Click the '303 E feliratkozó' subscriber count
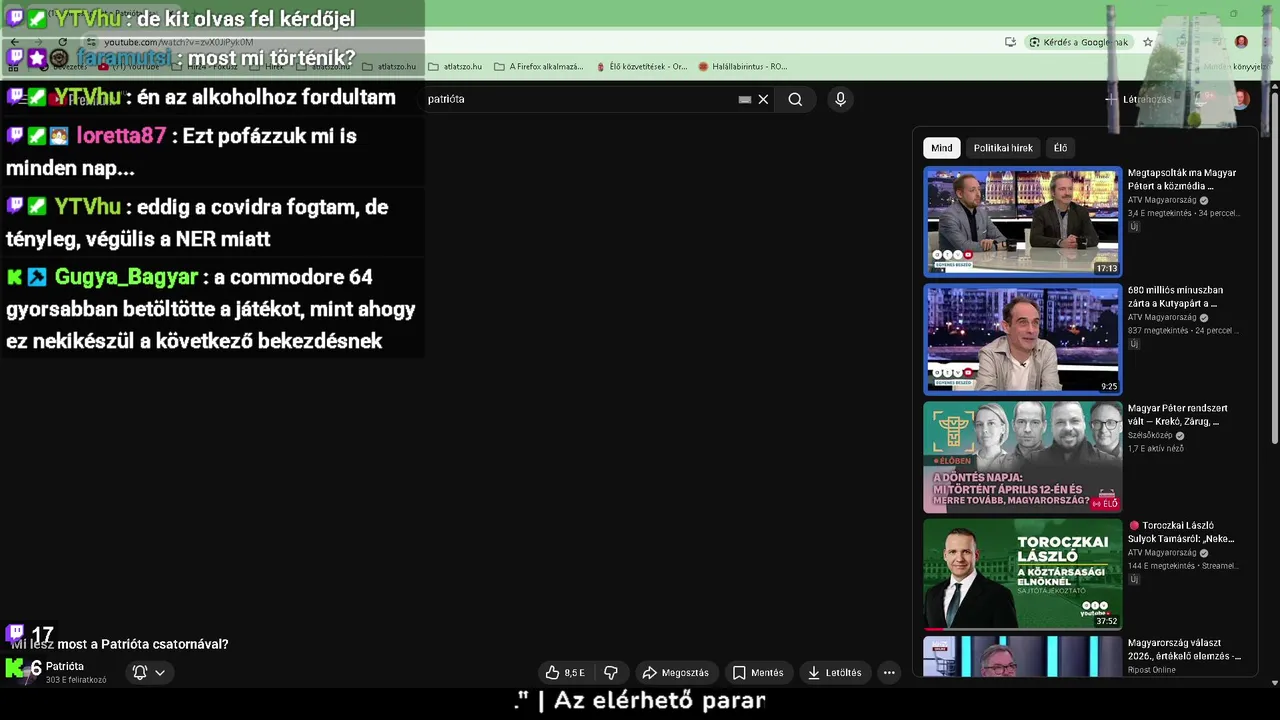 pos(76,680)
